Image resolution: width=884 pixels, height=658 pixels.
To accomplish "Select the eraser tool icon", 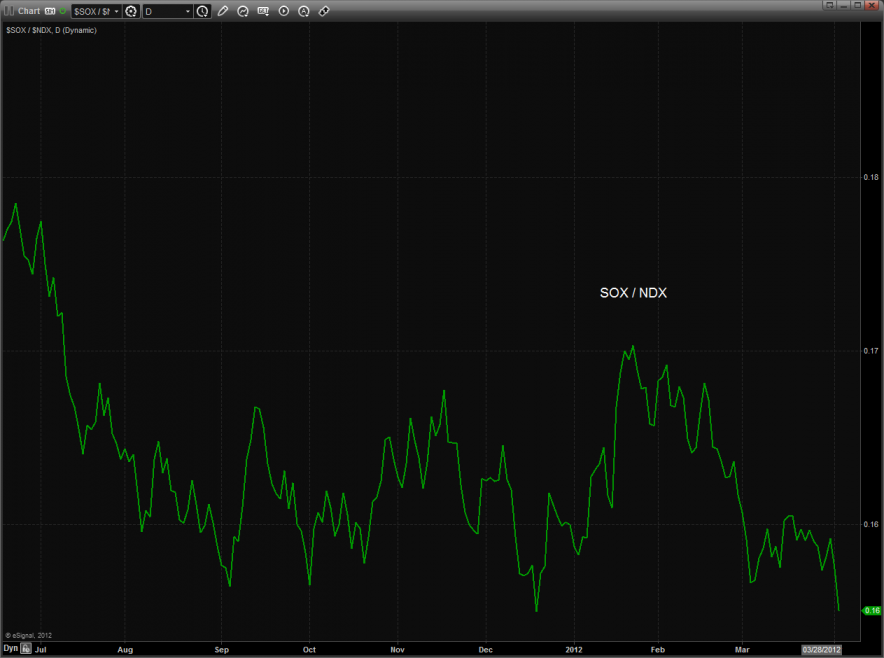I will (324, 11).
